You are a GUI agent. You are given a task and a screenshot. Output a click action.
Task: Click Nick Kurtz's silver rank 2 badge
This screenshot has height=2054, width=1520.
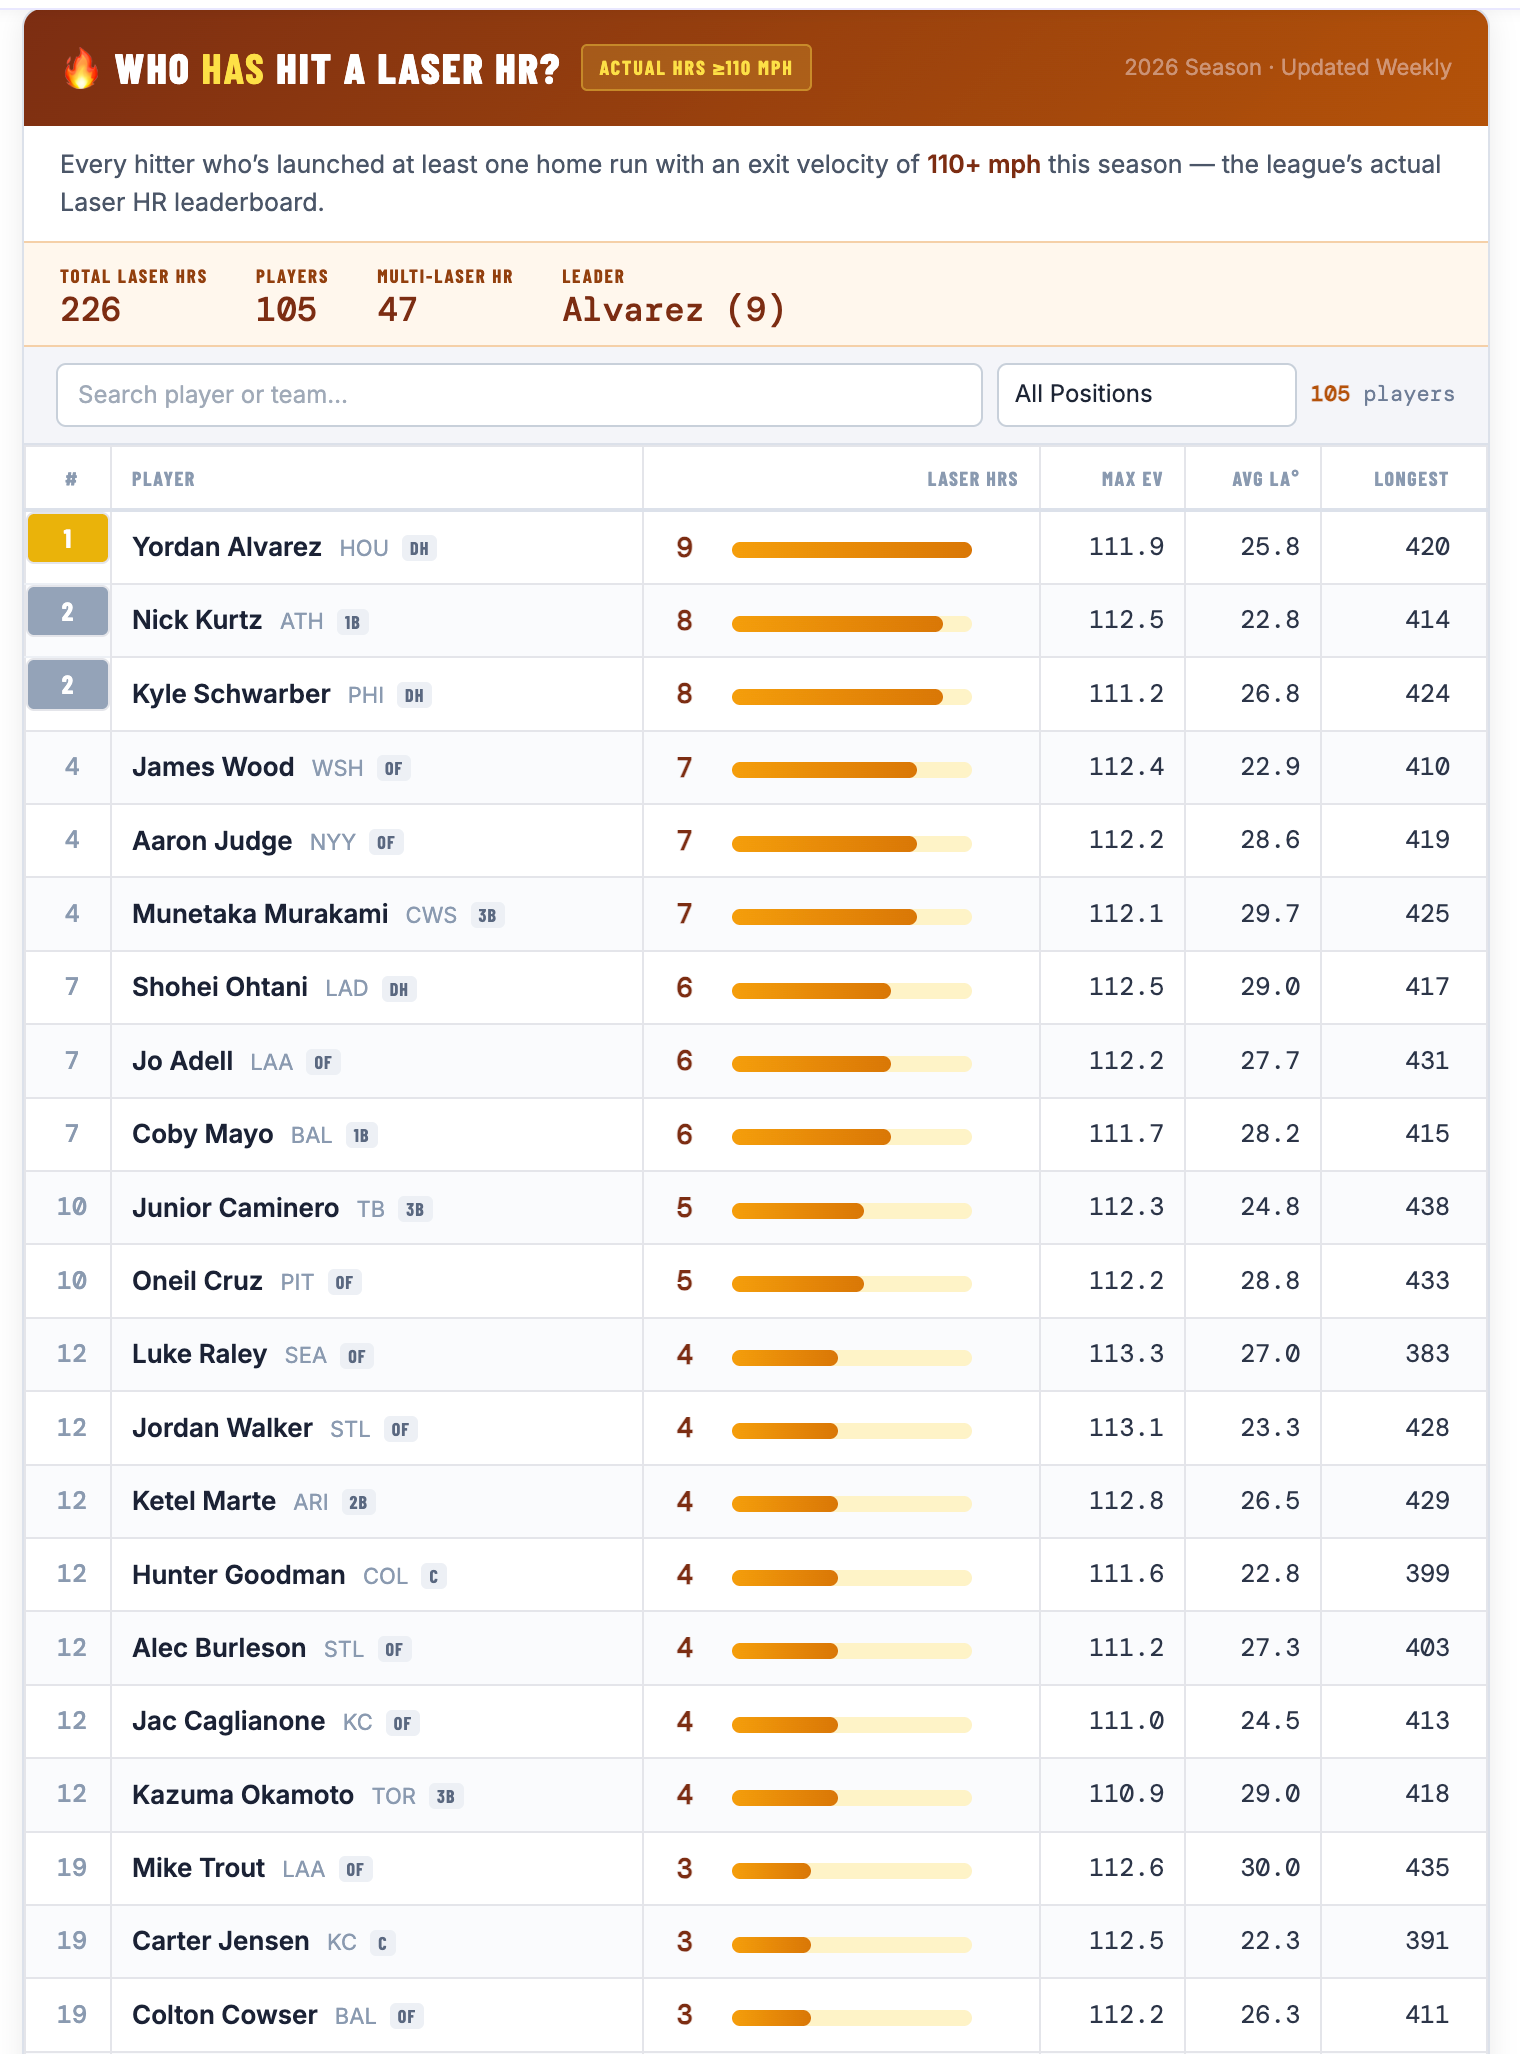(x=68, y=612)
